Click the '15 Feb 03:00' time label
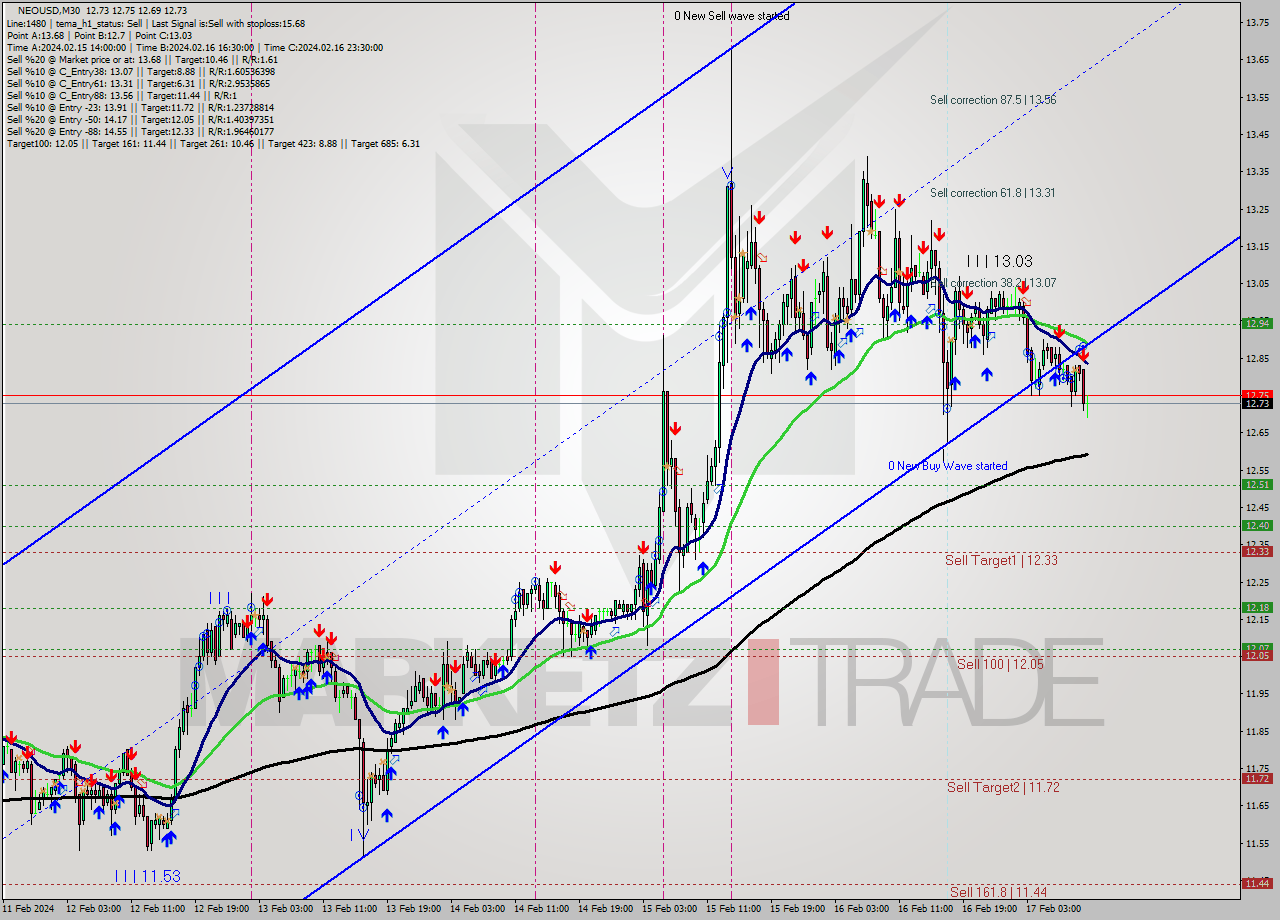1280x920 pixels. [672, 910]
